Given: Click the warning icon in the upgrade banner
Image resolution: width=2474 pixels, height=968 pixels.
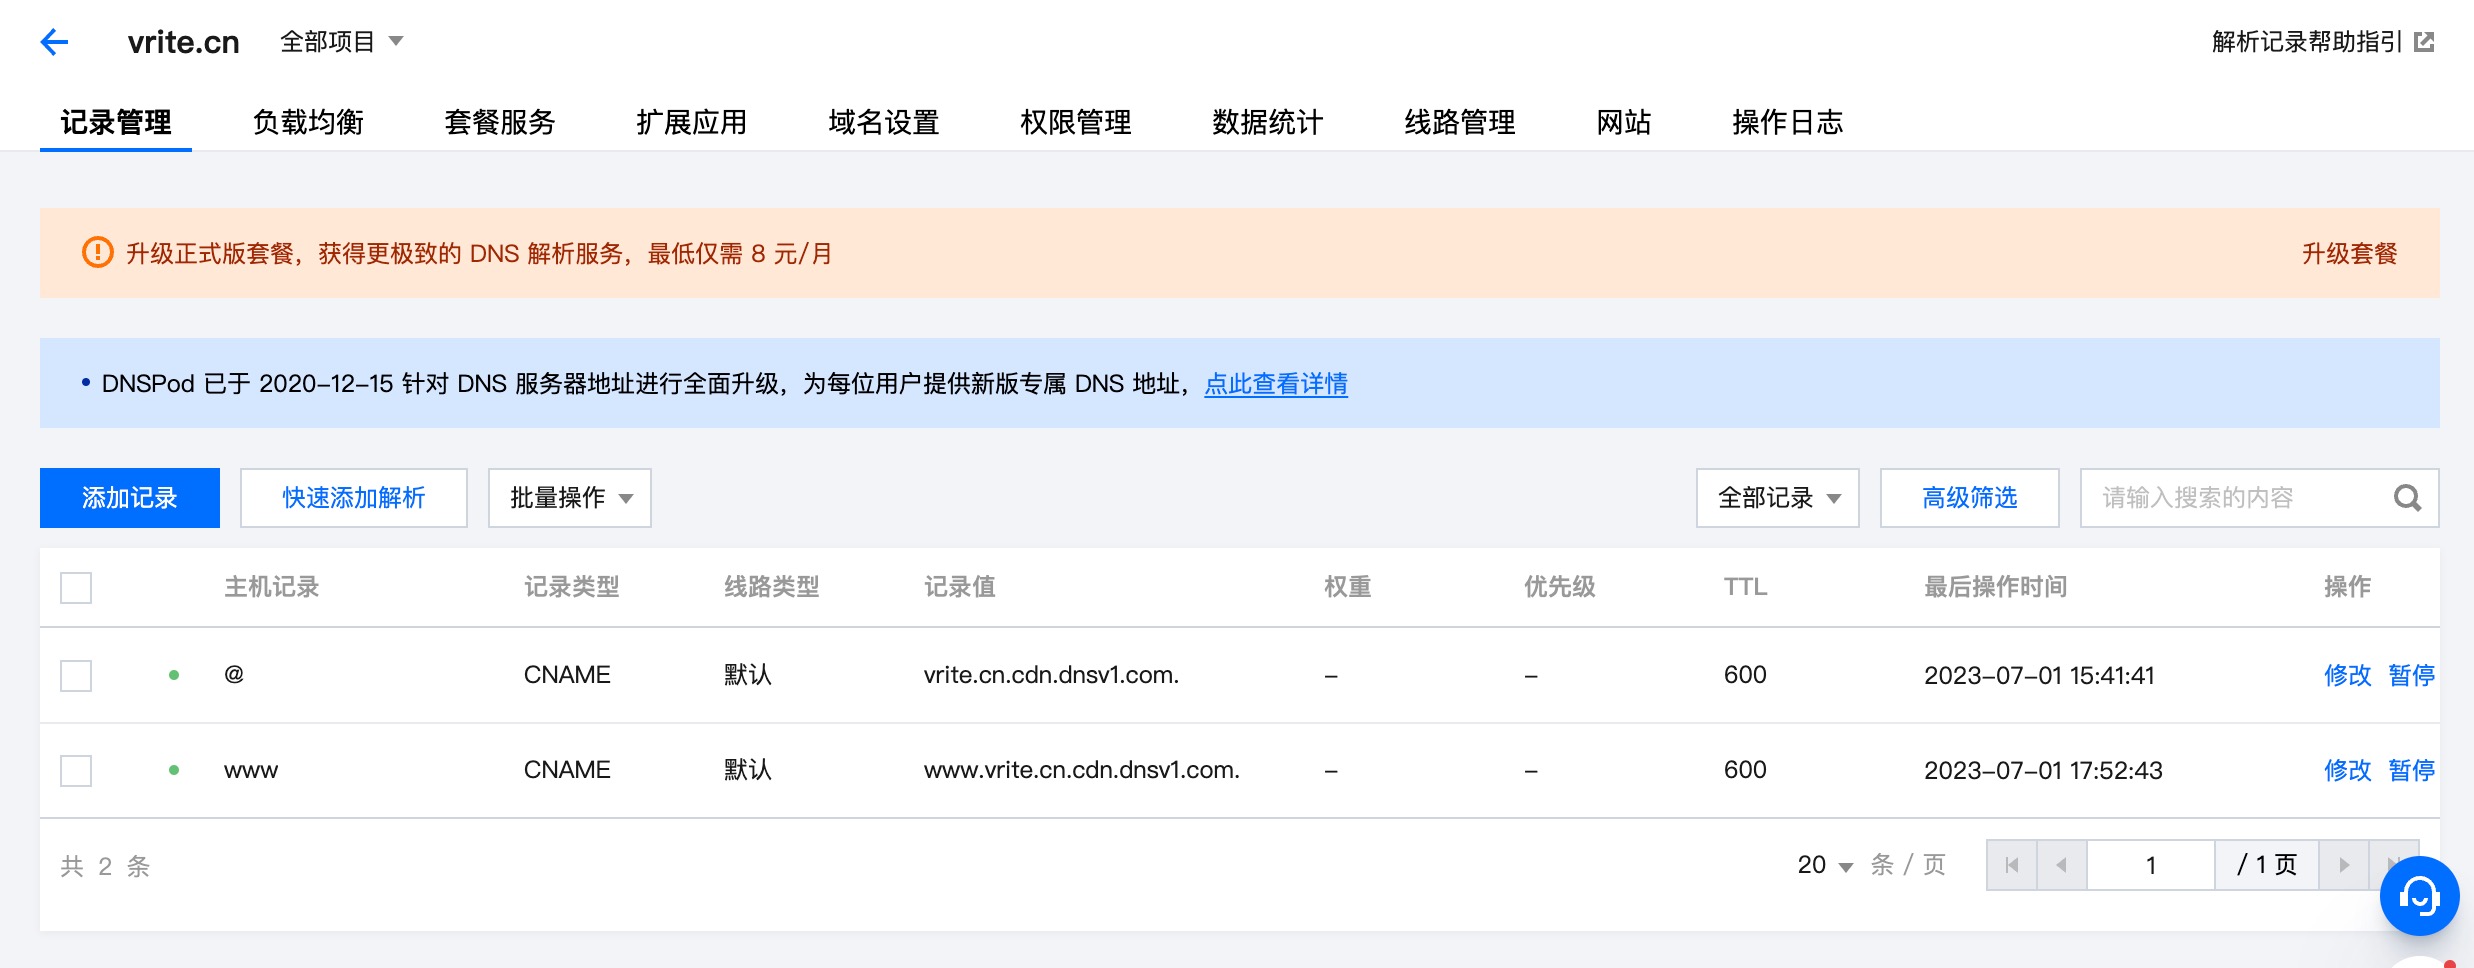Looking at the screenshot, I should tap(97, 253).
